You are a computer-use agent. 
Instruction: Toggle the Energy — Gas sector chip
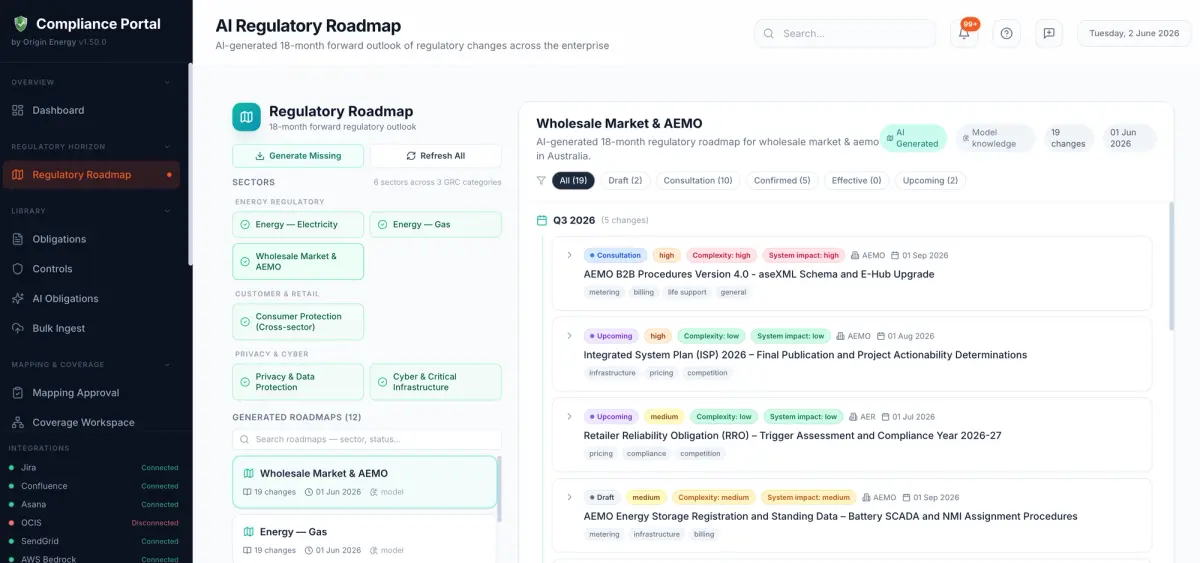(436, 224)
